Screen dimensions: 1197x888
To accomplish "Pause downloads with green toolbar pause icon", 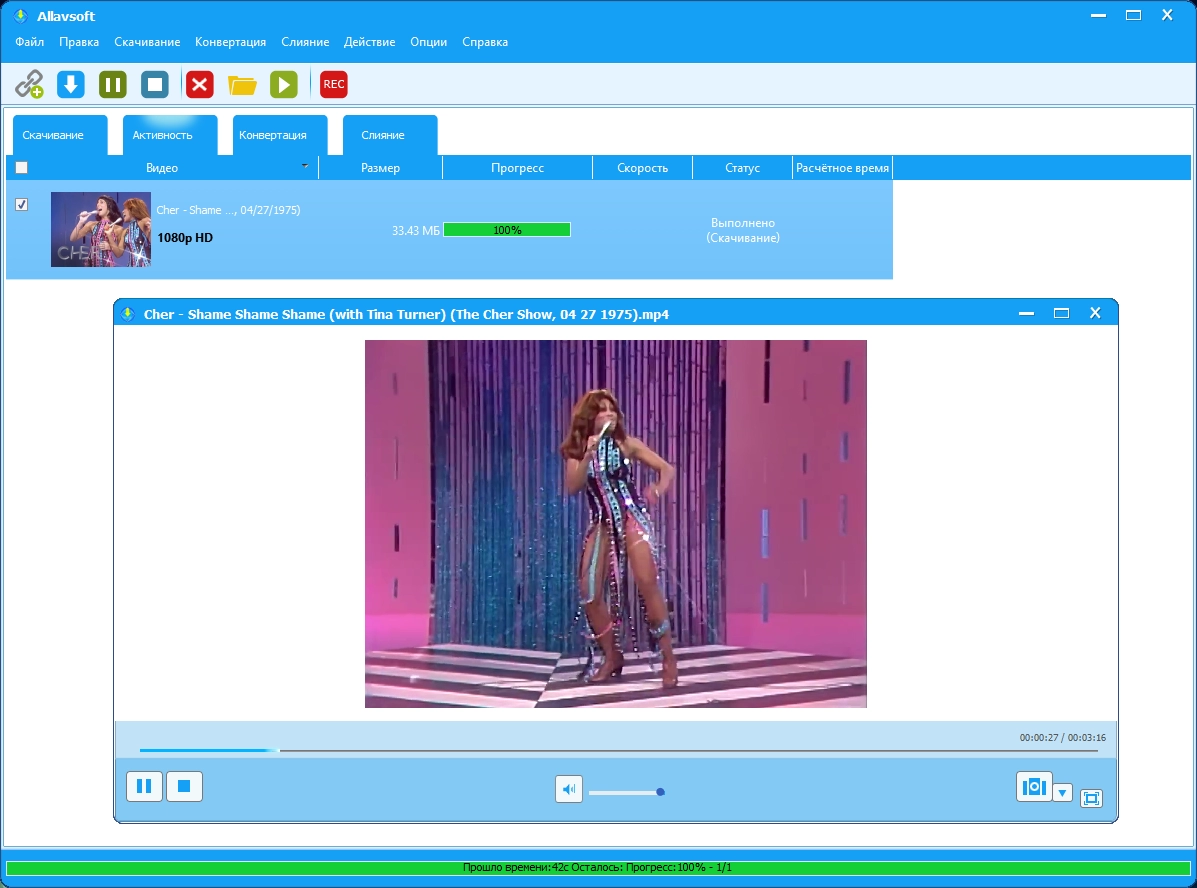I will pos(113,84).
